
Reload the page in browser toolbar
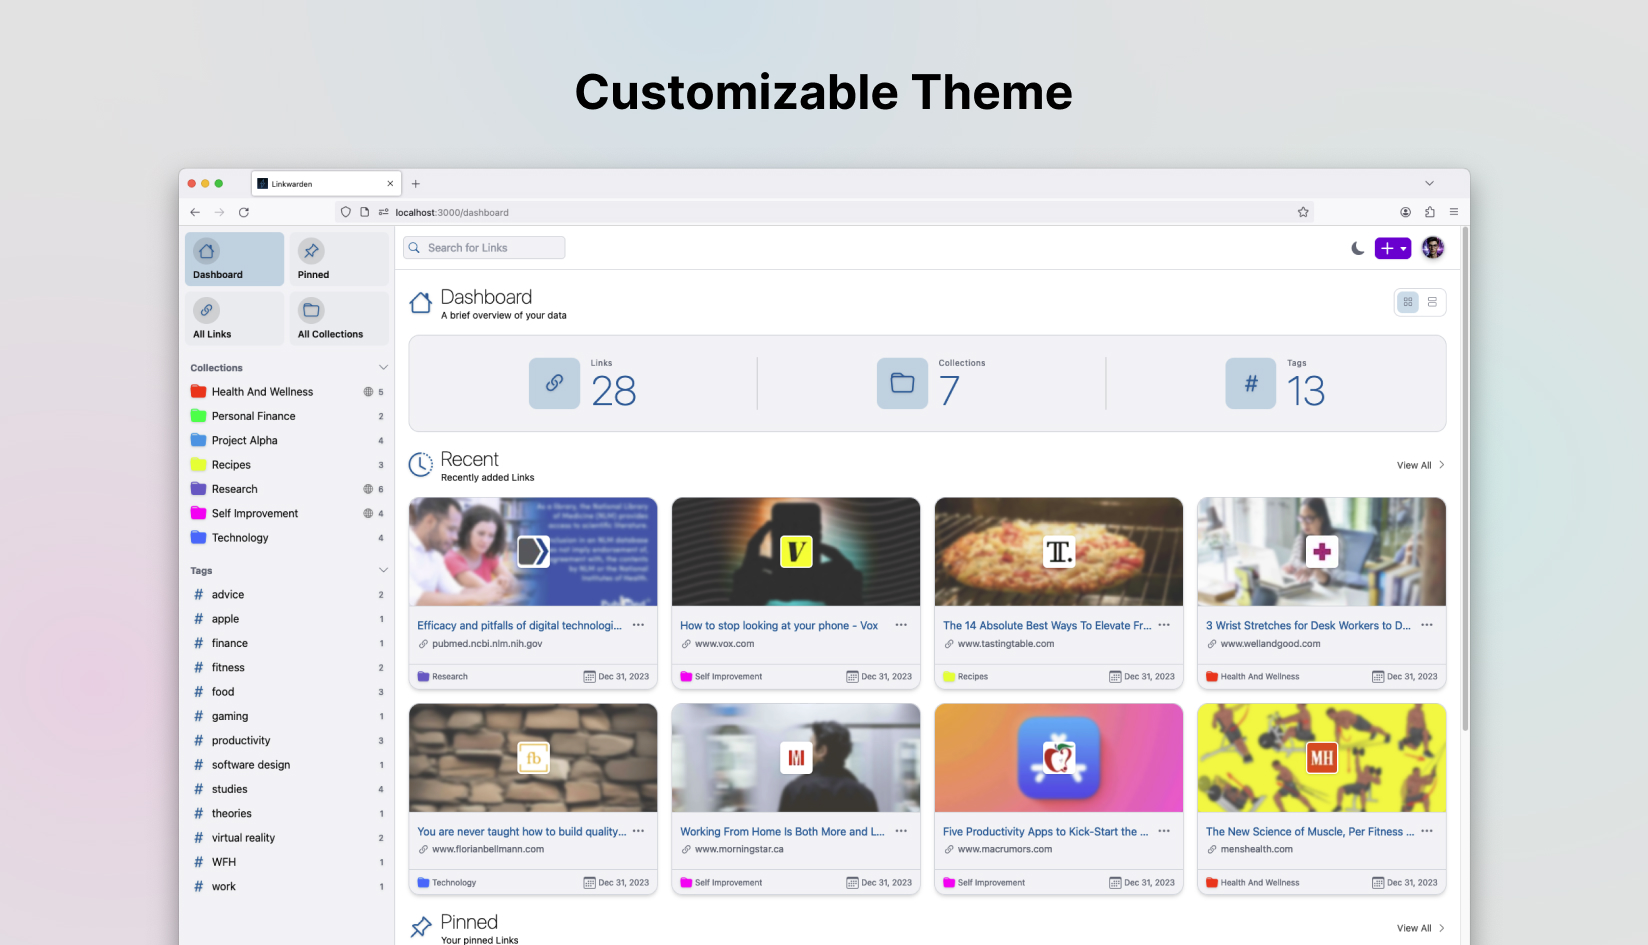(244, 212)
